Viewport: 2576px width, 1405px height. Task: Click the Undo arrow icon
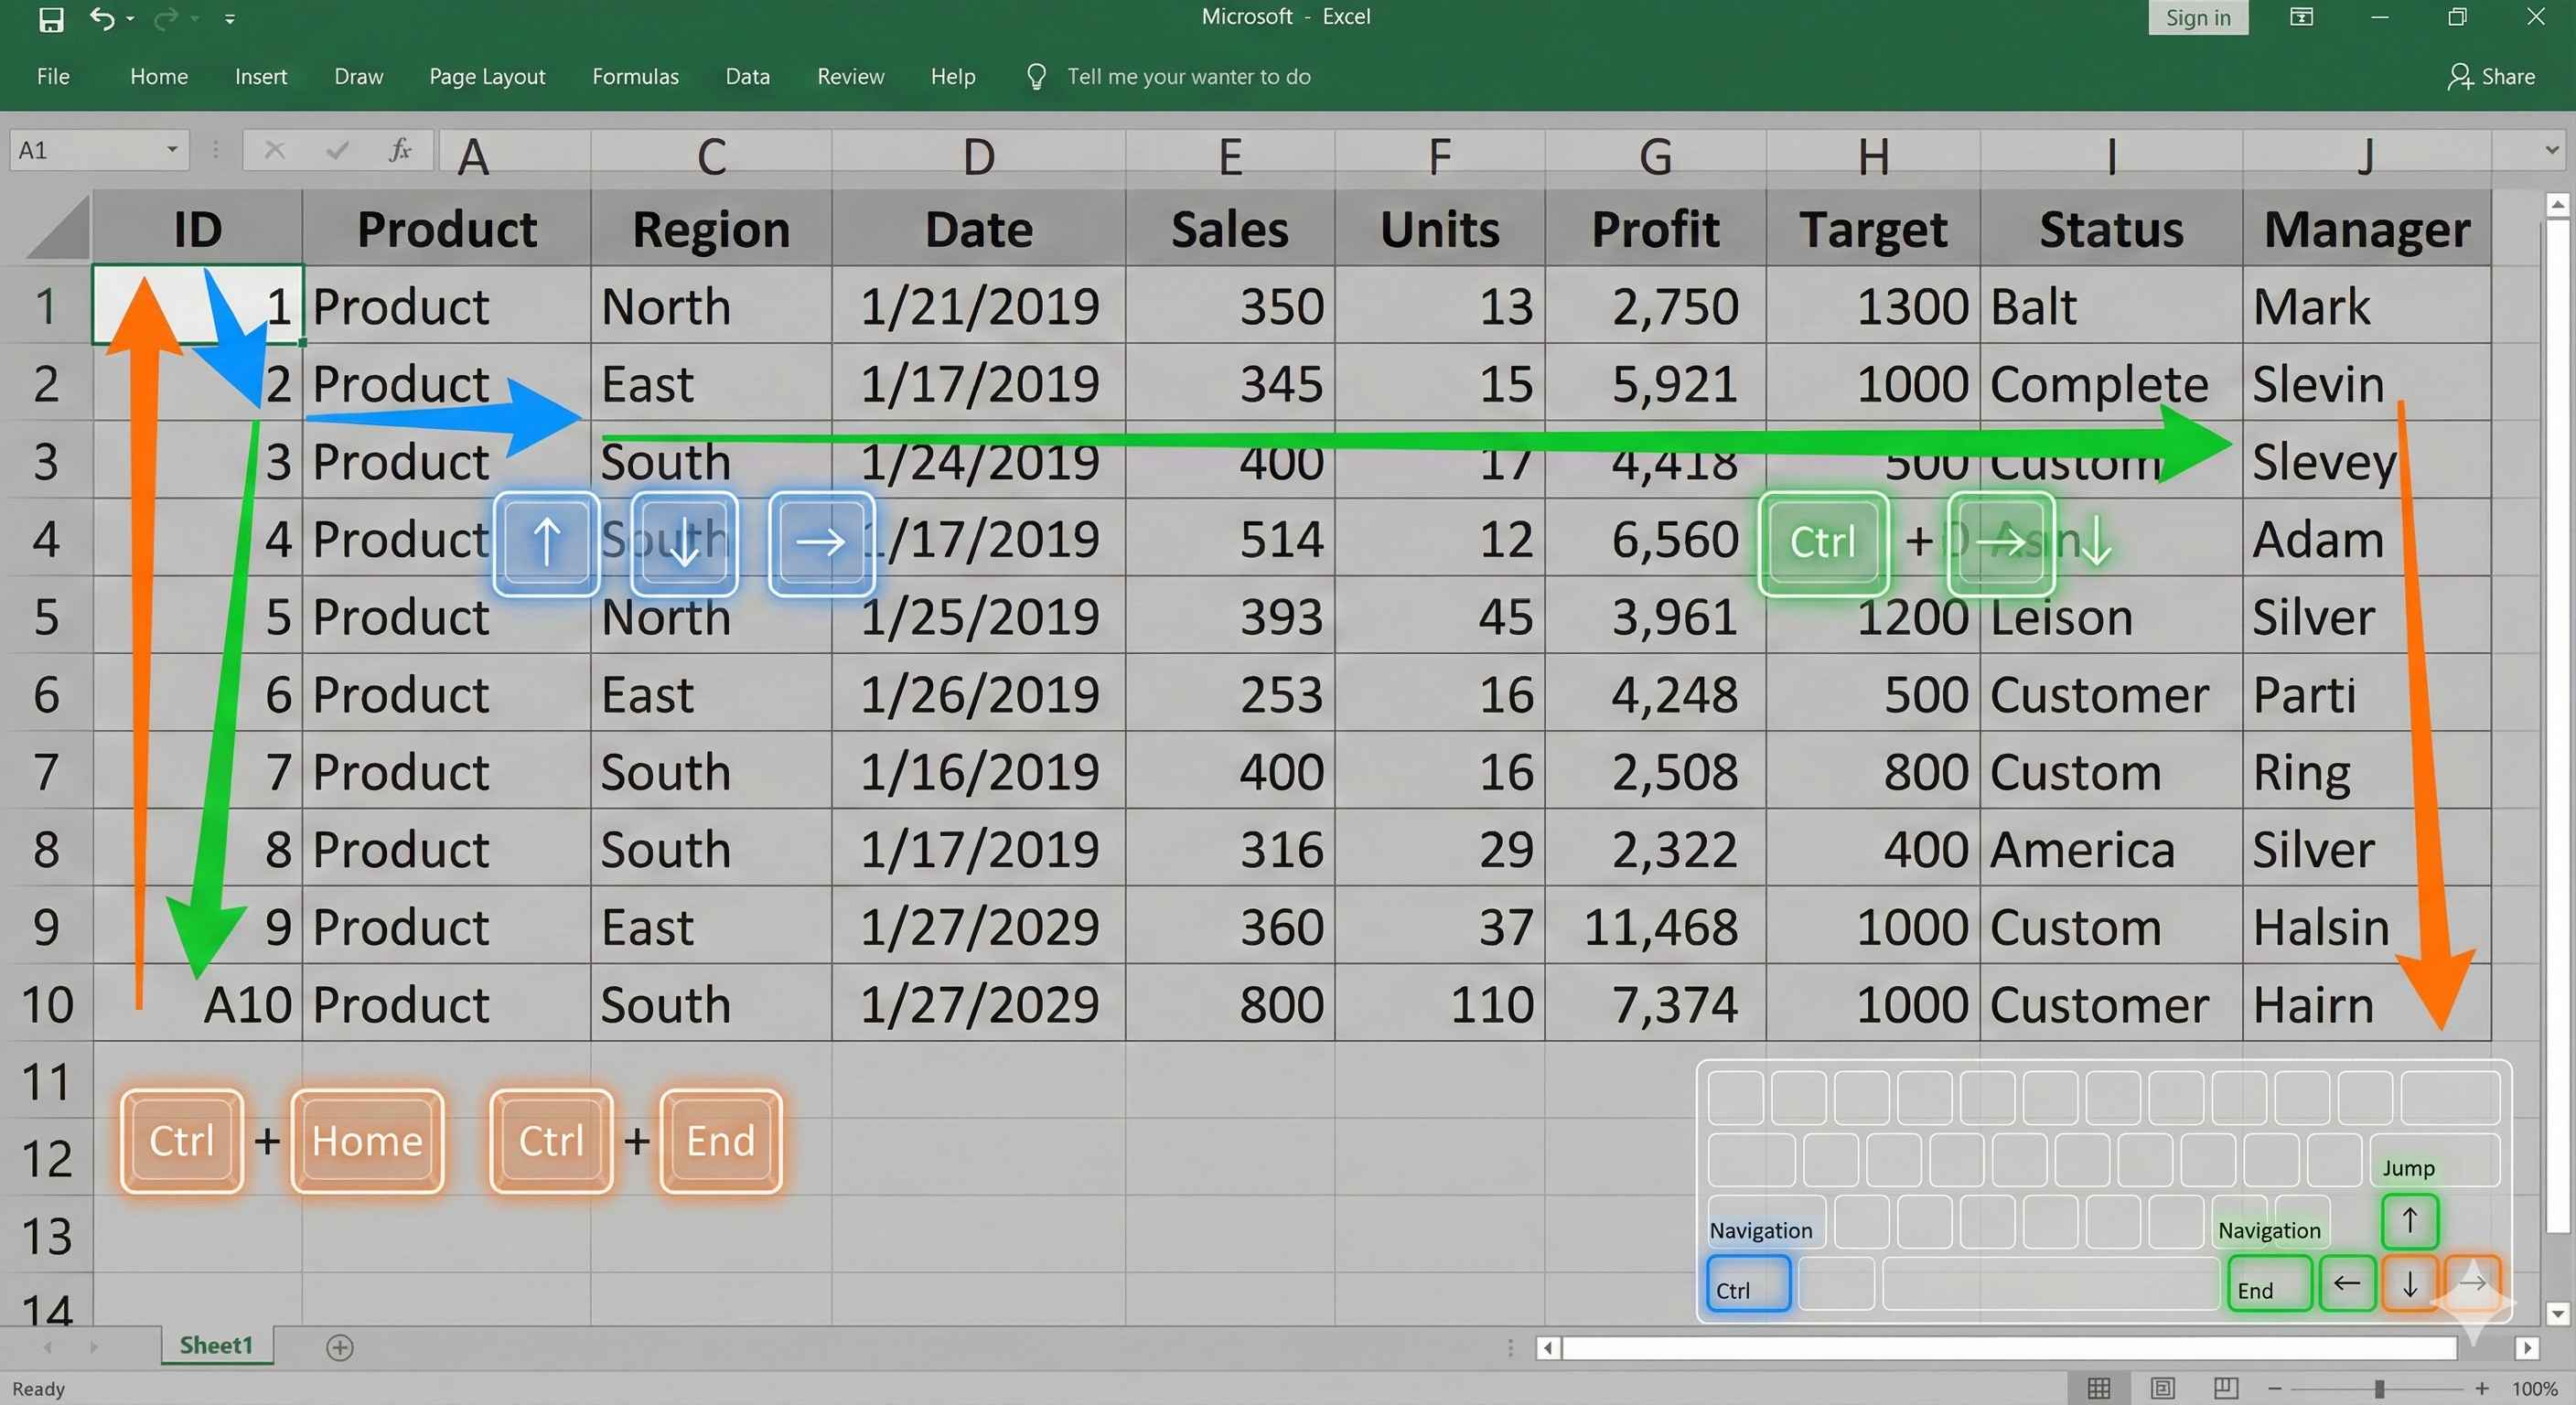point(102,18)
